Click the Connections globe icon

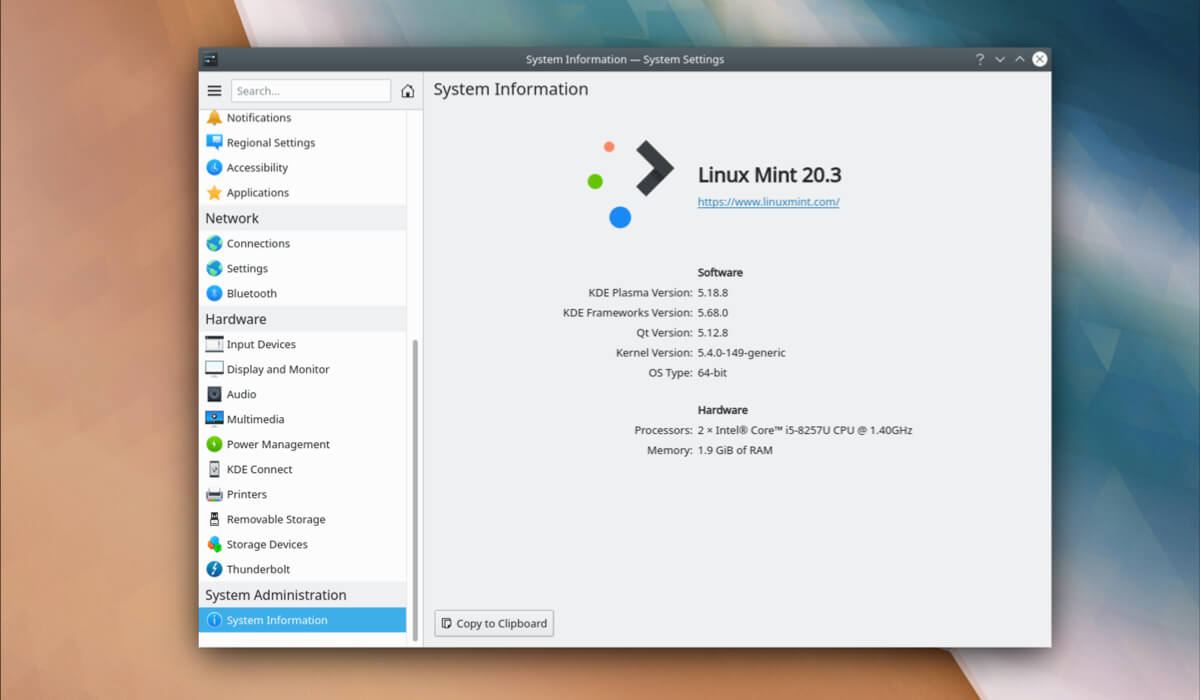click(x=214, y=243)
